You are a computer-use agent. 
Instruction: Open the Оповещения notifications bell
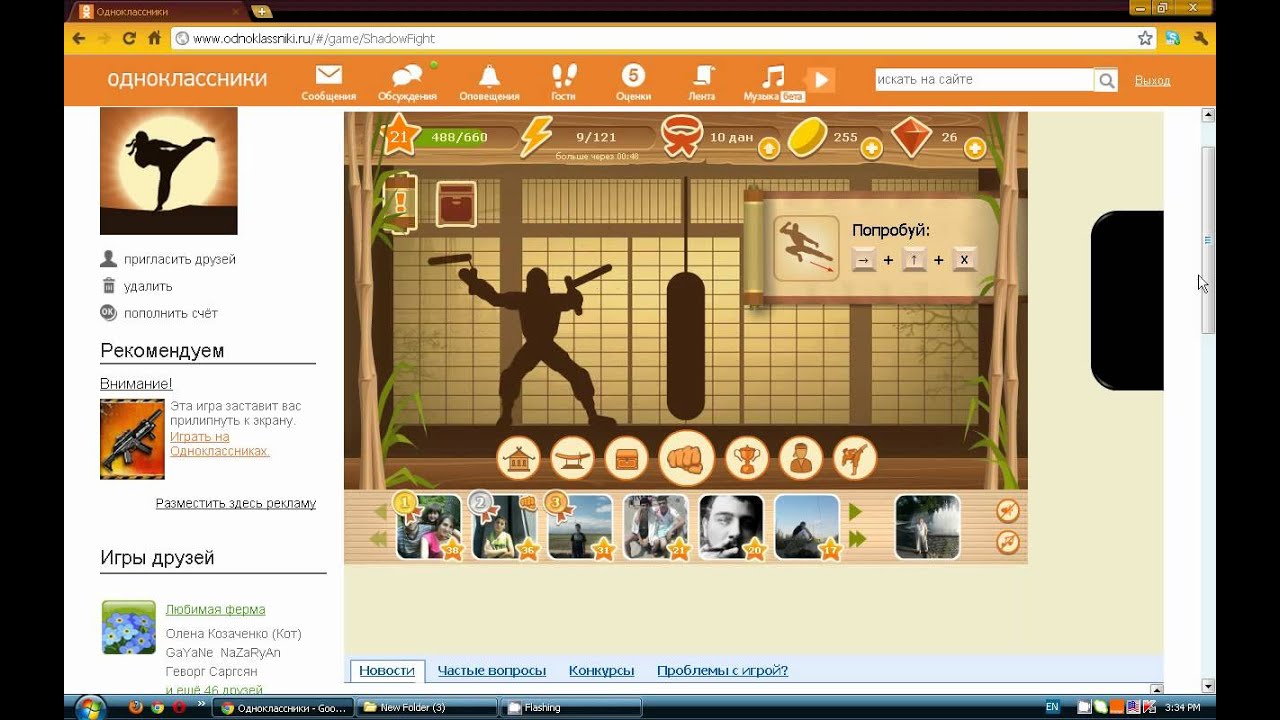(x=489, y=82)
